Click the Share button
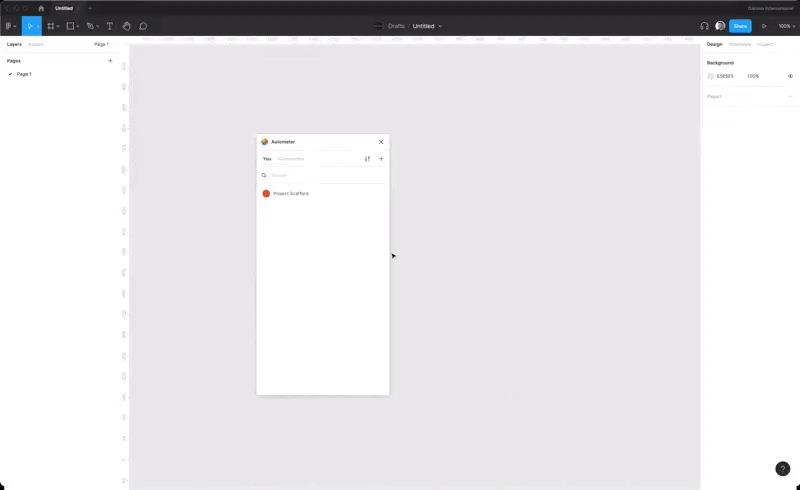 (x=740, y=26)
